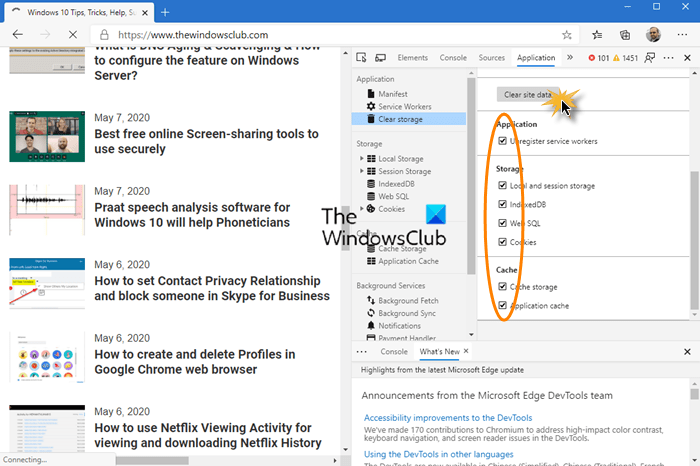700x466 pixels.
Task: Open DevTools customize menu (three dots)
Action: (x=668, y=58)
